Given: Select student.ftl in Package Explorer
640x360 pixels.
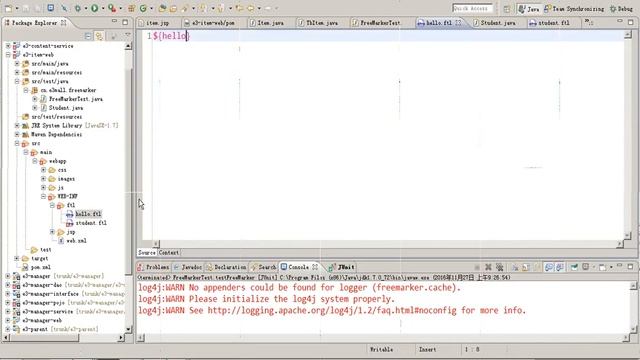Looking at the screenshot, I should (x=86, y=223).
